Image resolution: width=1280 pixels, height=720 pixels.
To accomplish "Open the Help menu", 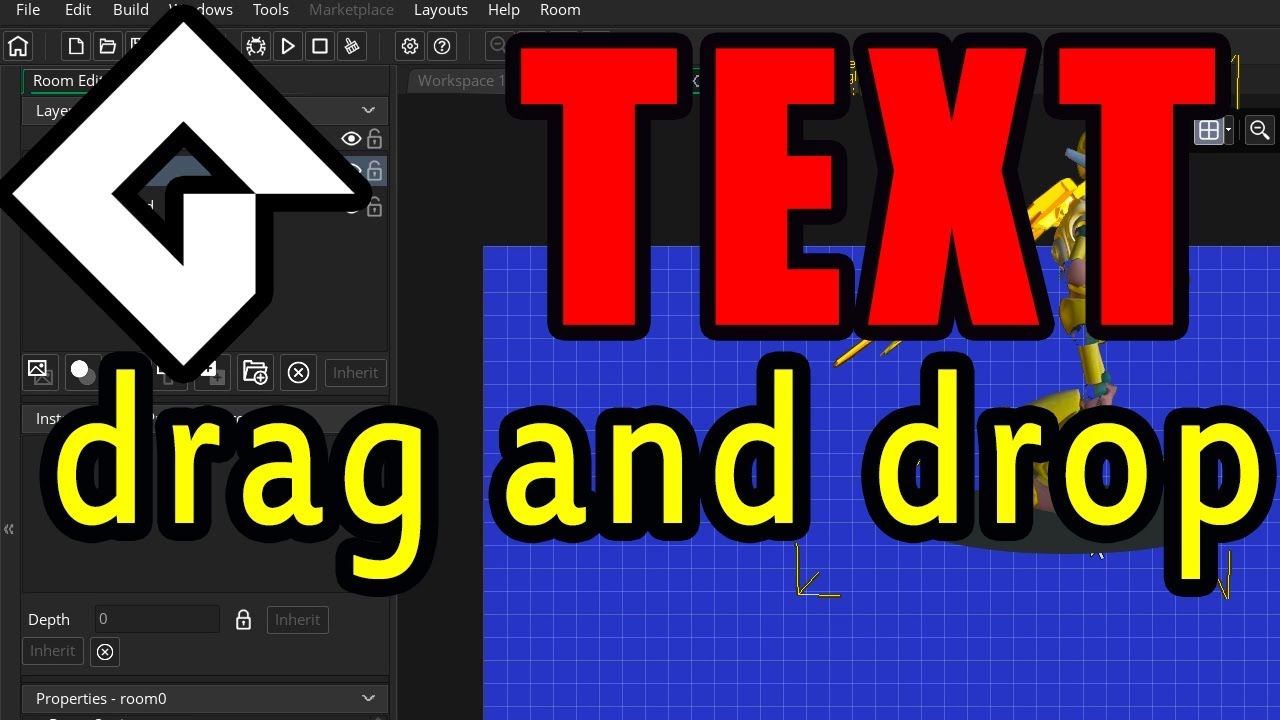I will (x=504, y=10).
